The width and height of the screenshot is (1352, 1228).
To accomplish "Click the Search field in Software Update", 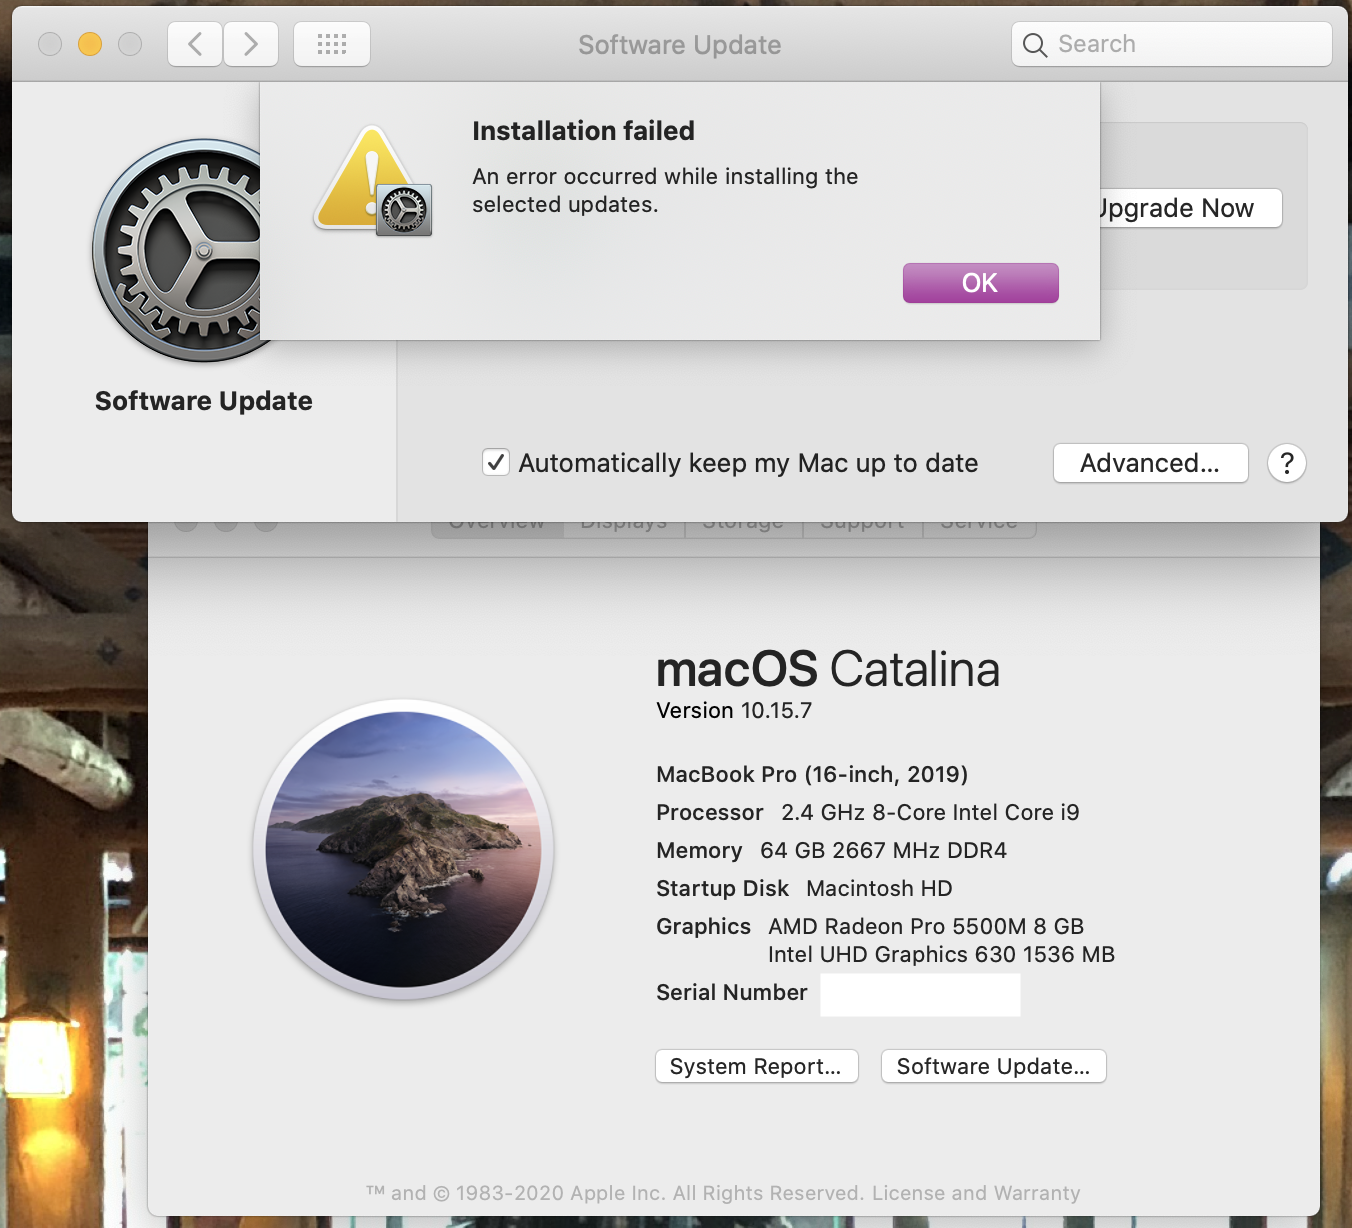I will (x=1172, y=44).
